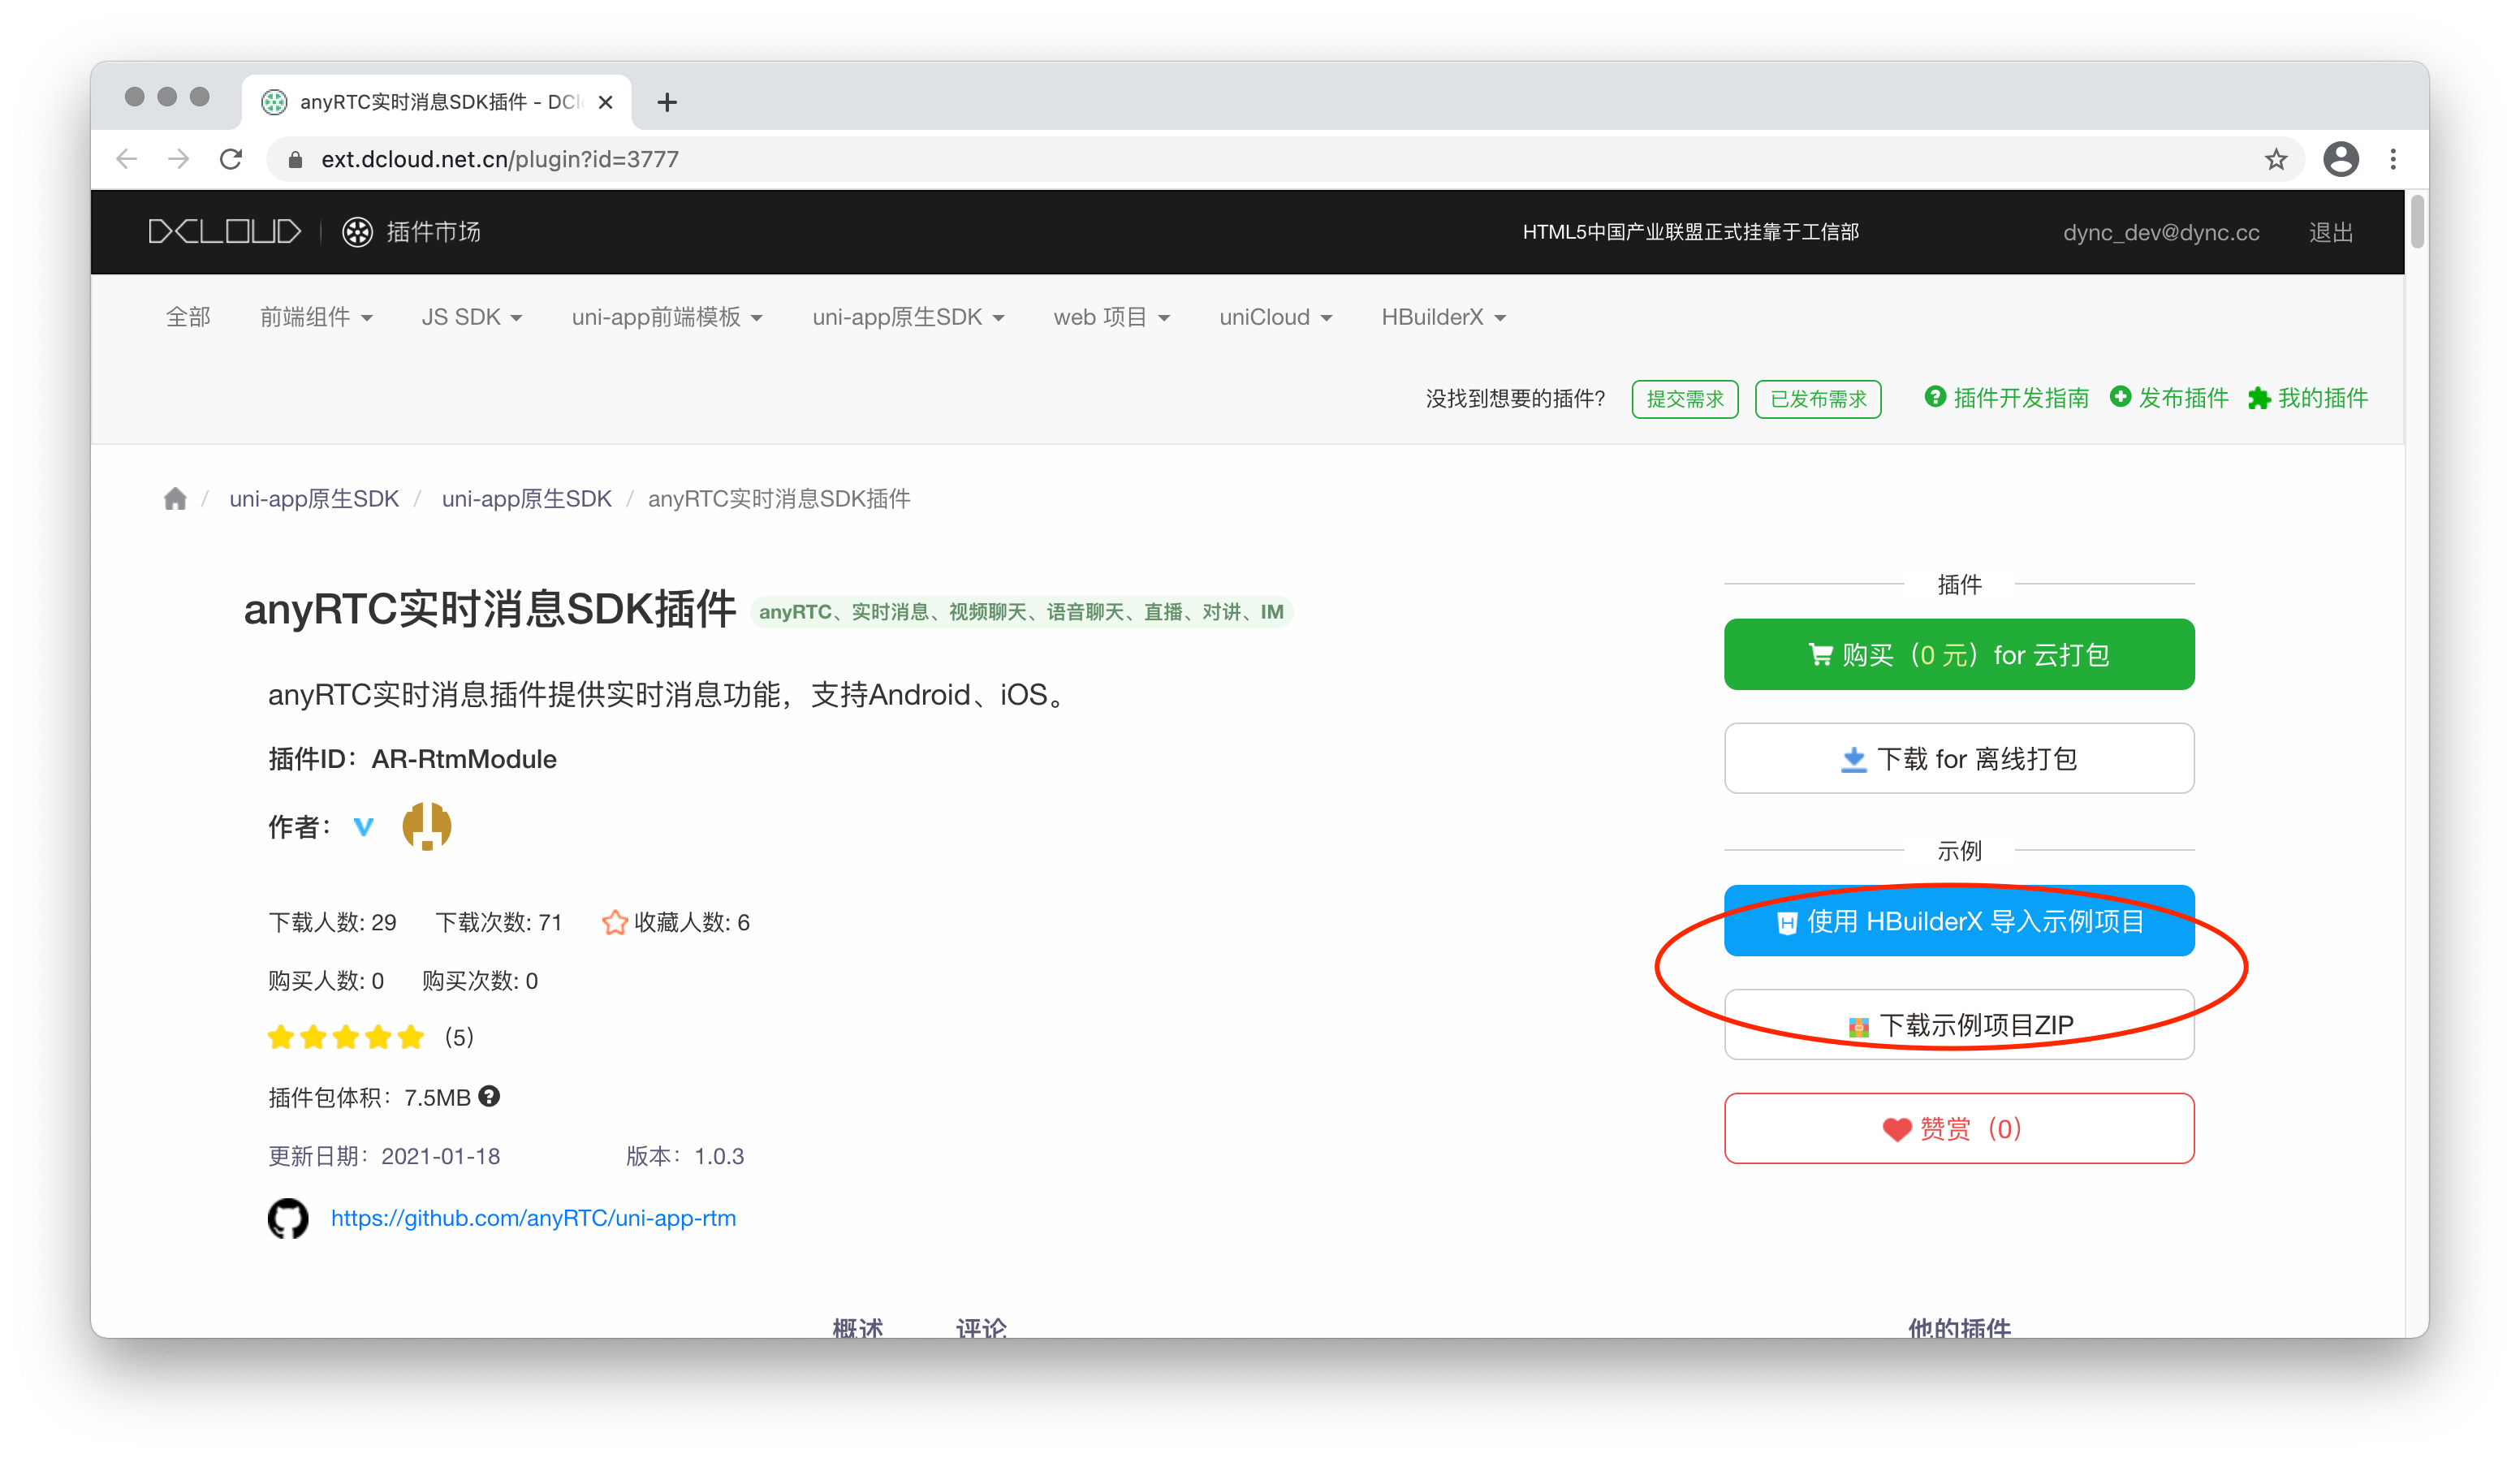The image size is (2520, 1458).
Task: Click the 我的插件 puzzle icon
Action: [2259, 398]
